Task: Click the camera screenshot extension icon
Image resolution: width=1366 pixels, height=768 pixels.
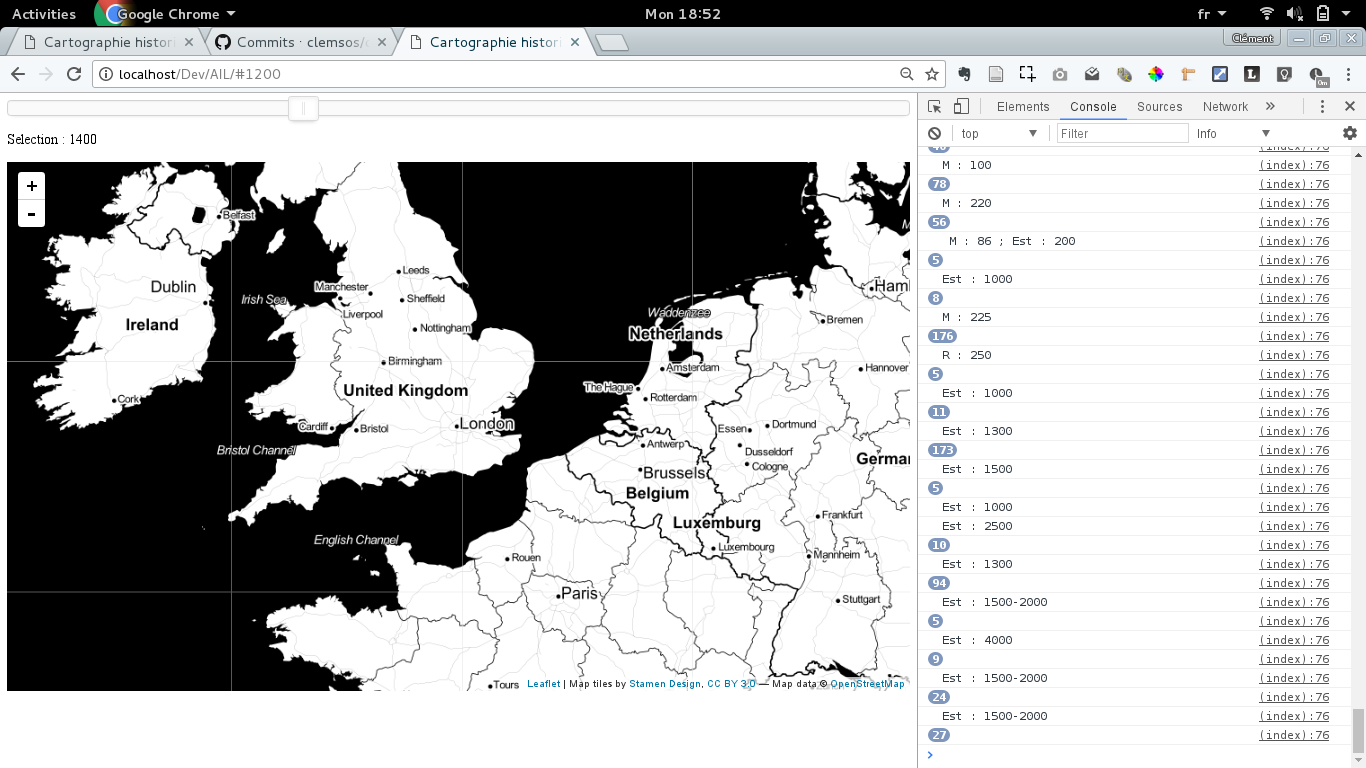Action: click(1059, 74)
